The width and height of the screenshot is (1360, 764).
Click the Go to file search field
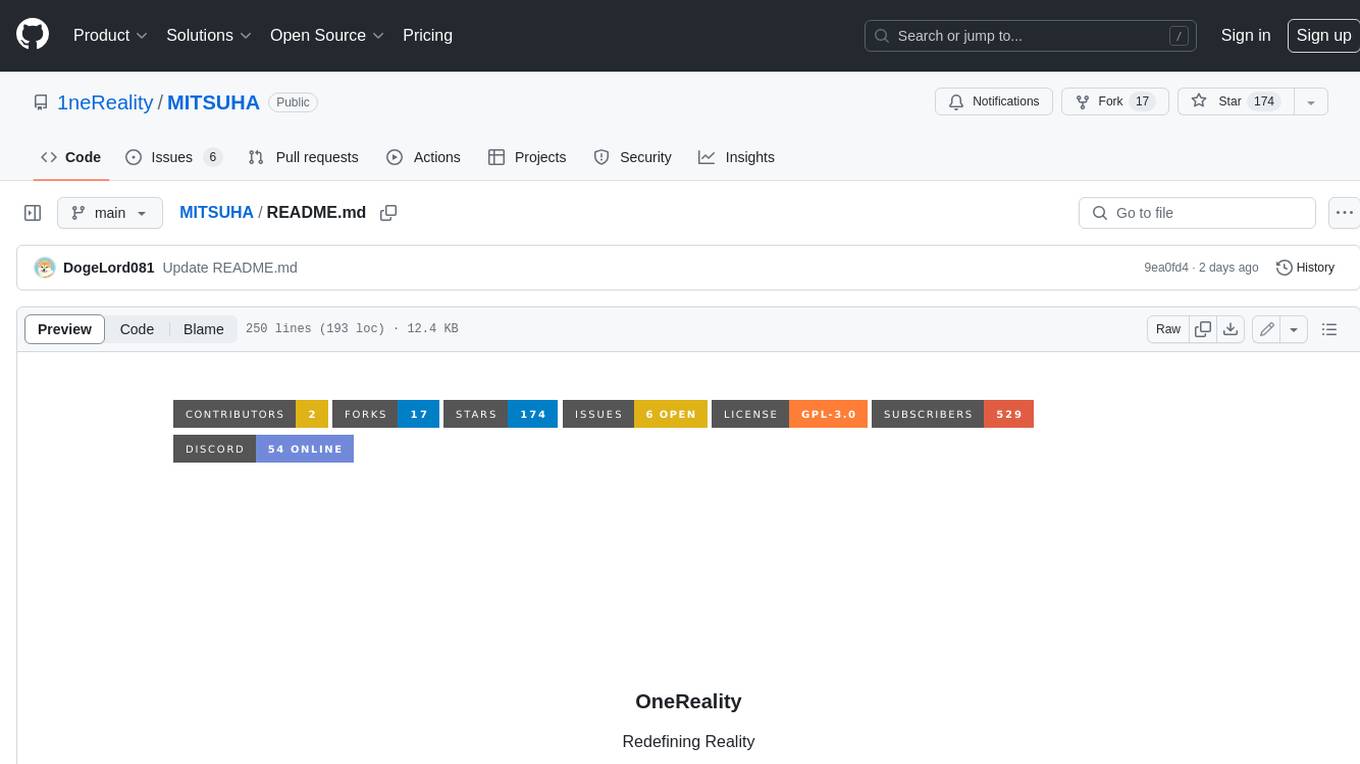click(x=1197, y=213)
